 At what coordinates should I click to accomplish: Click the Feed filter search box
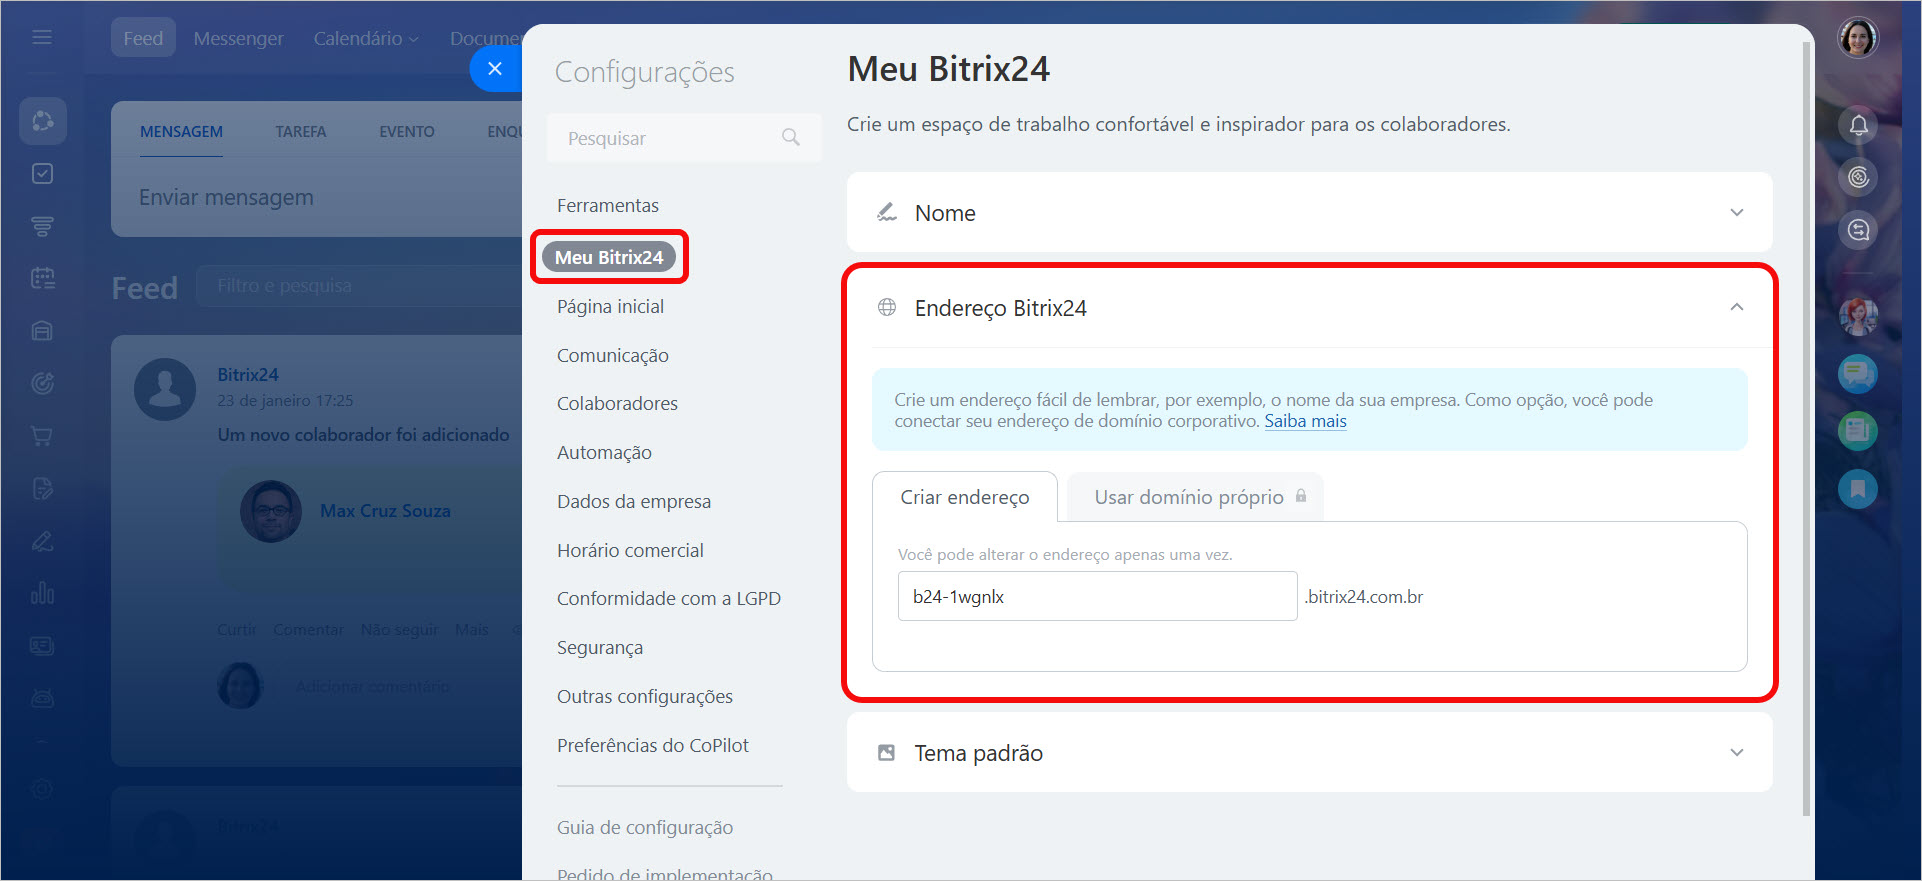point(360,286)
